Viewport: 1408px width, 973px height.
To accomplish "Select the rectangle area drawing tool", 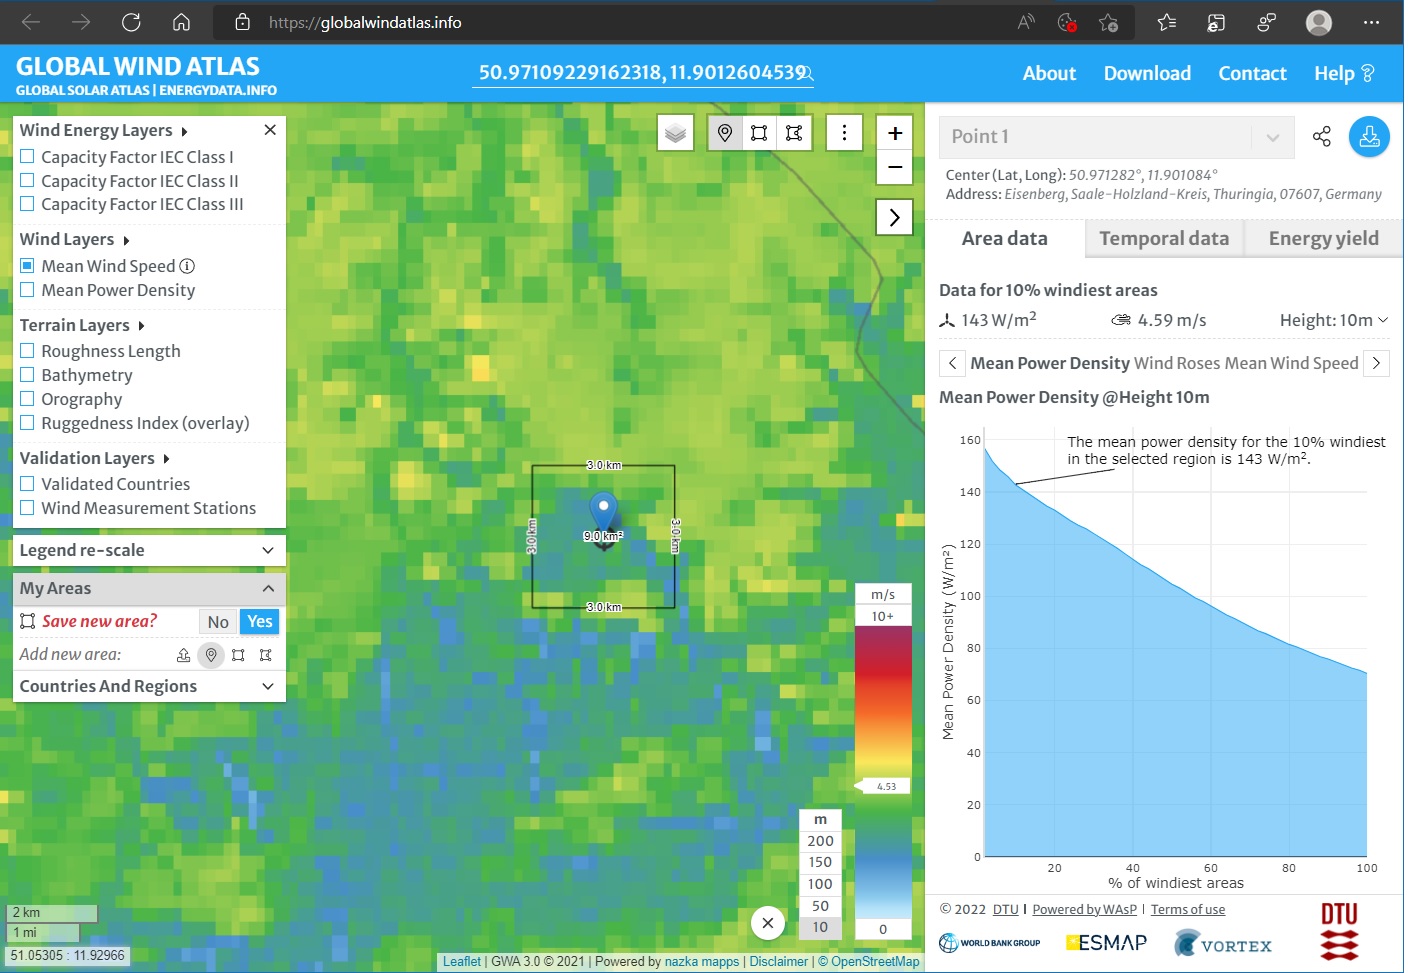I will (759, 133).
